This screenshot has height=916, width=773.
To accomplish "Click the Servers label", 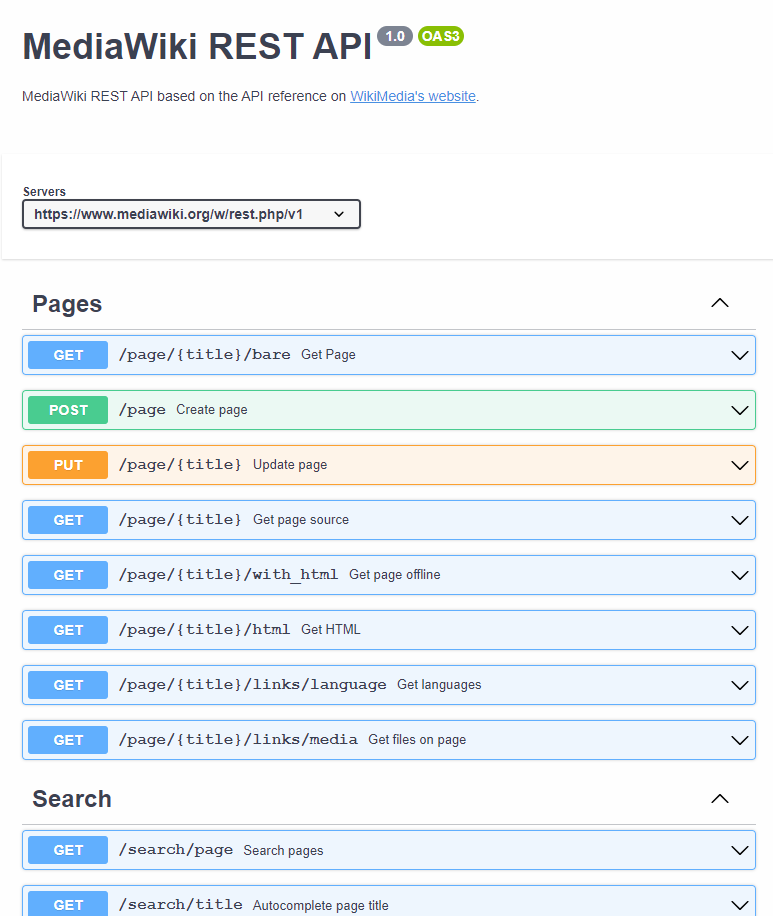I will pyautogui.click(x=44, y=192).
